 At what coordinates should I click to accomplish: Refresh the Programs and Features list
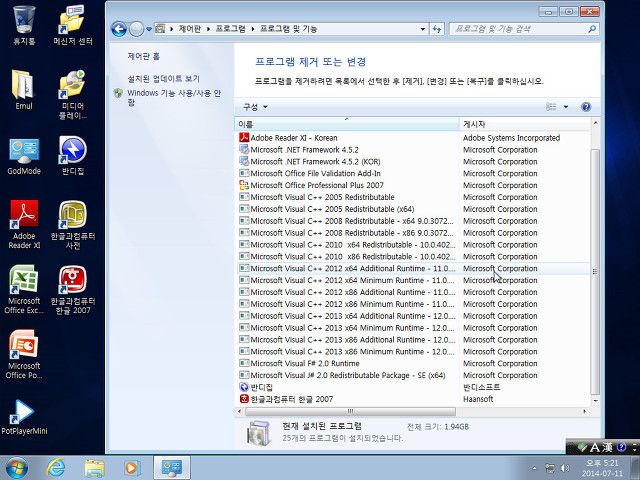pyautogui.click(x=437, y=29)
